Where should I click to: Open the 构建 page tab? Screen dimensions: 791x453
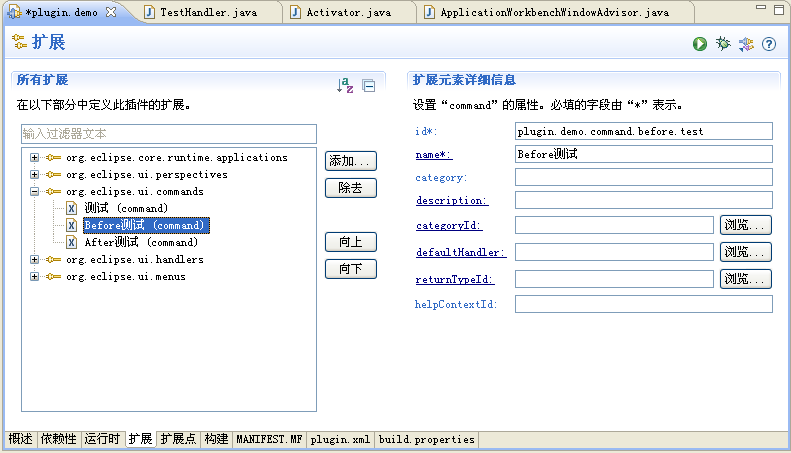tap(216, 439)
